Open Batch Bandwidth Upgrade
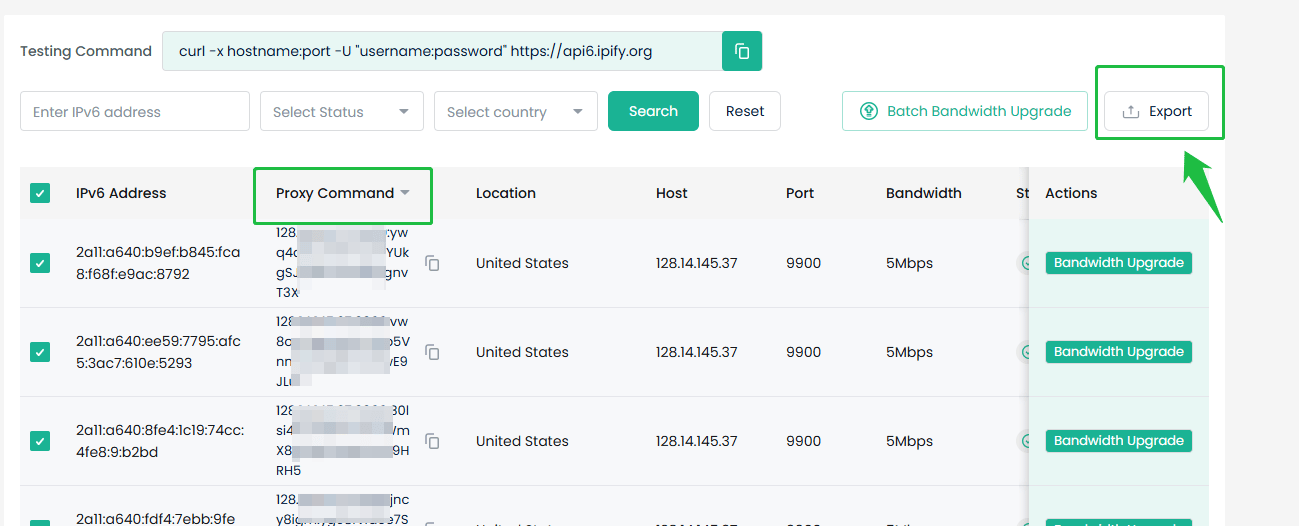Image resolution: width=1299 pixels, height=526 pixels. (965, 111)
